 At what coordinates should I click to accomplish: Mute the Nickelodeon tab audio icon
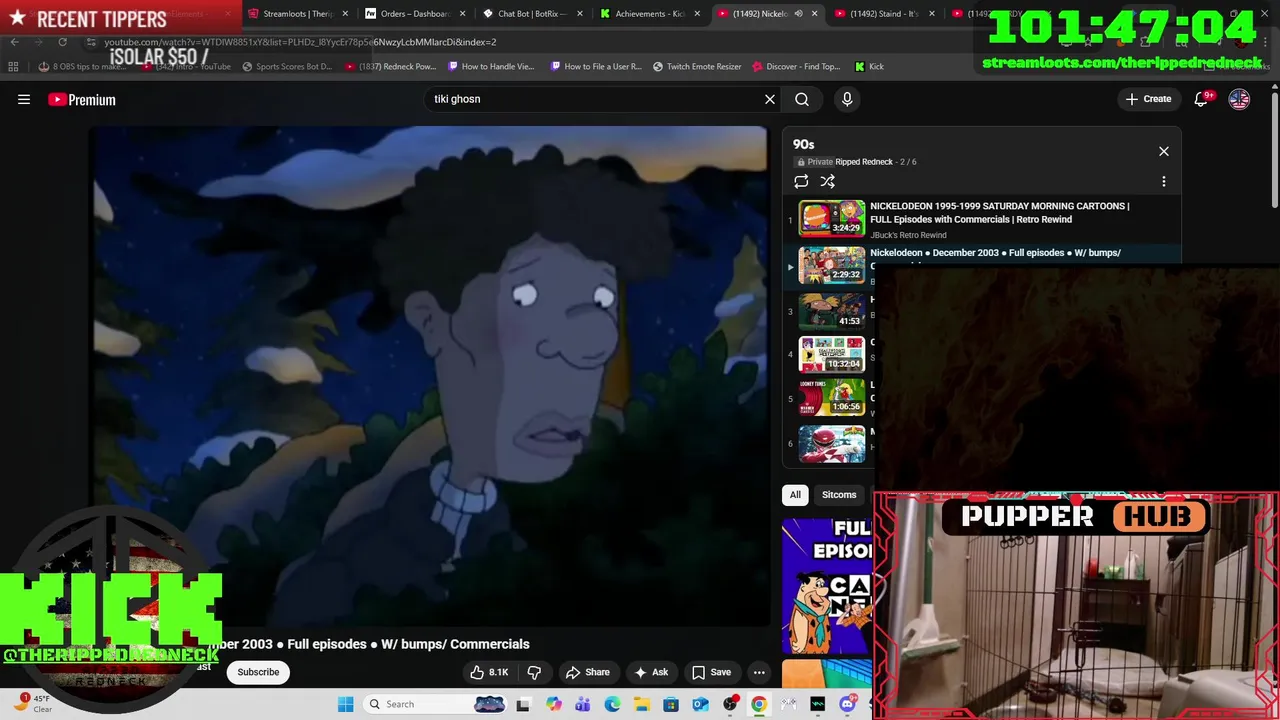798,14
